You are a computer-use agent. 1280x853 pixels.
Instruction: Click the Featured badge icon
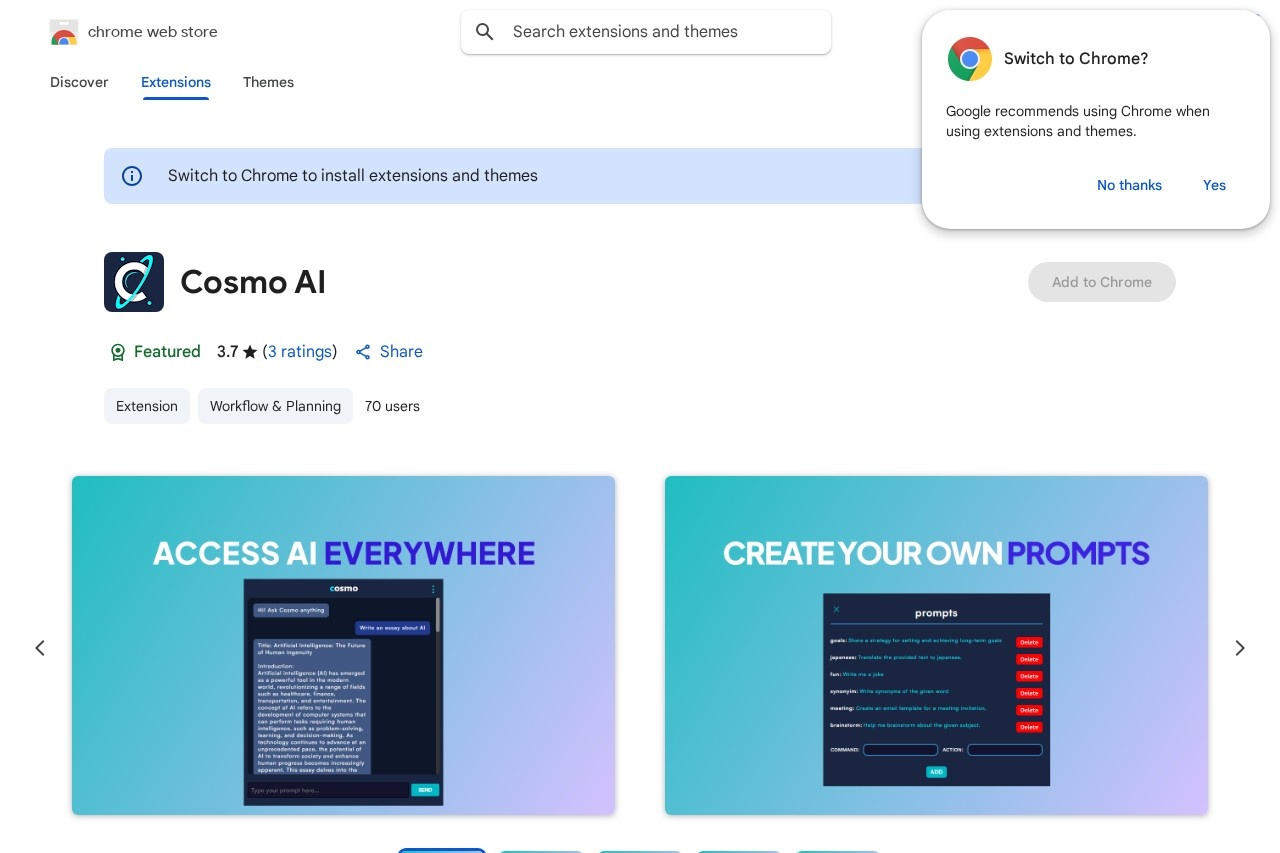tap(118, 352)
